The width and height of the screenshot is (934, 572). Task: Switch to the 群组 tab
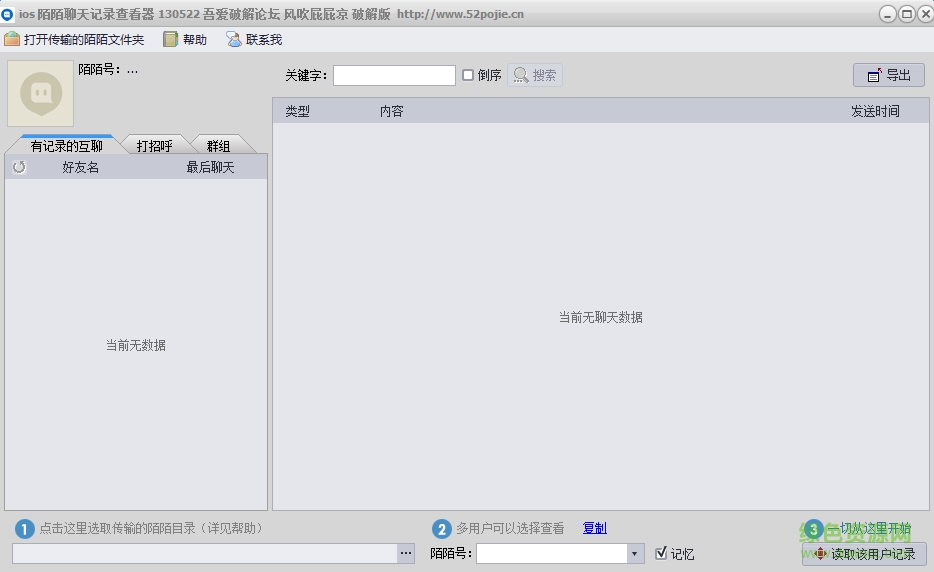point(218,146)
